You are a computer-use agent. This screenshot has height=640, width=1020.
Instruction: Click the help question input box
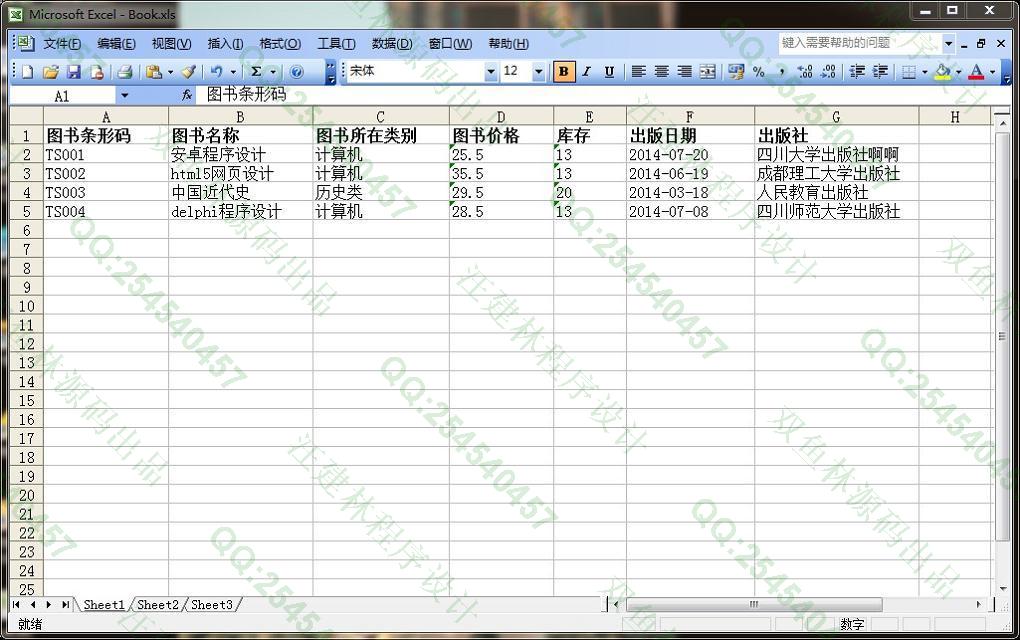coord(859,43)
